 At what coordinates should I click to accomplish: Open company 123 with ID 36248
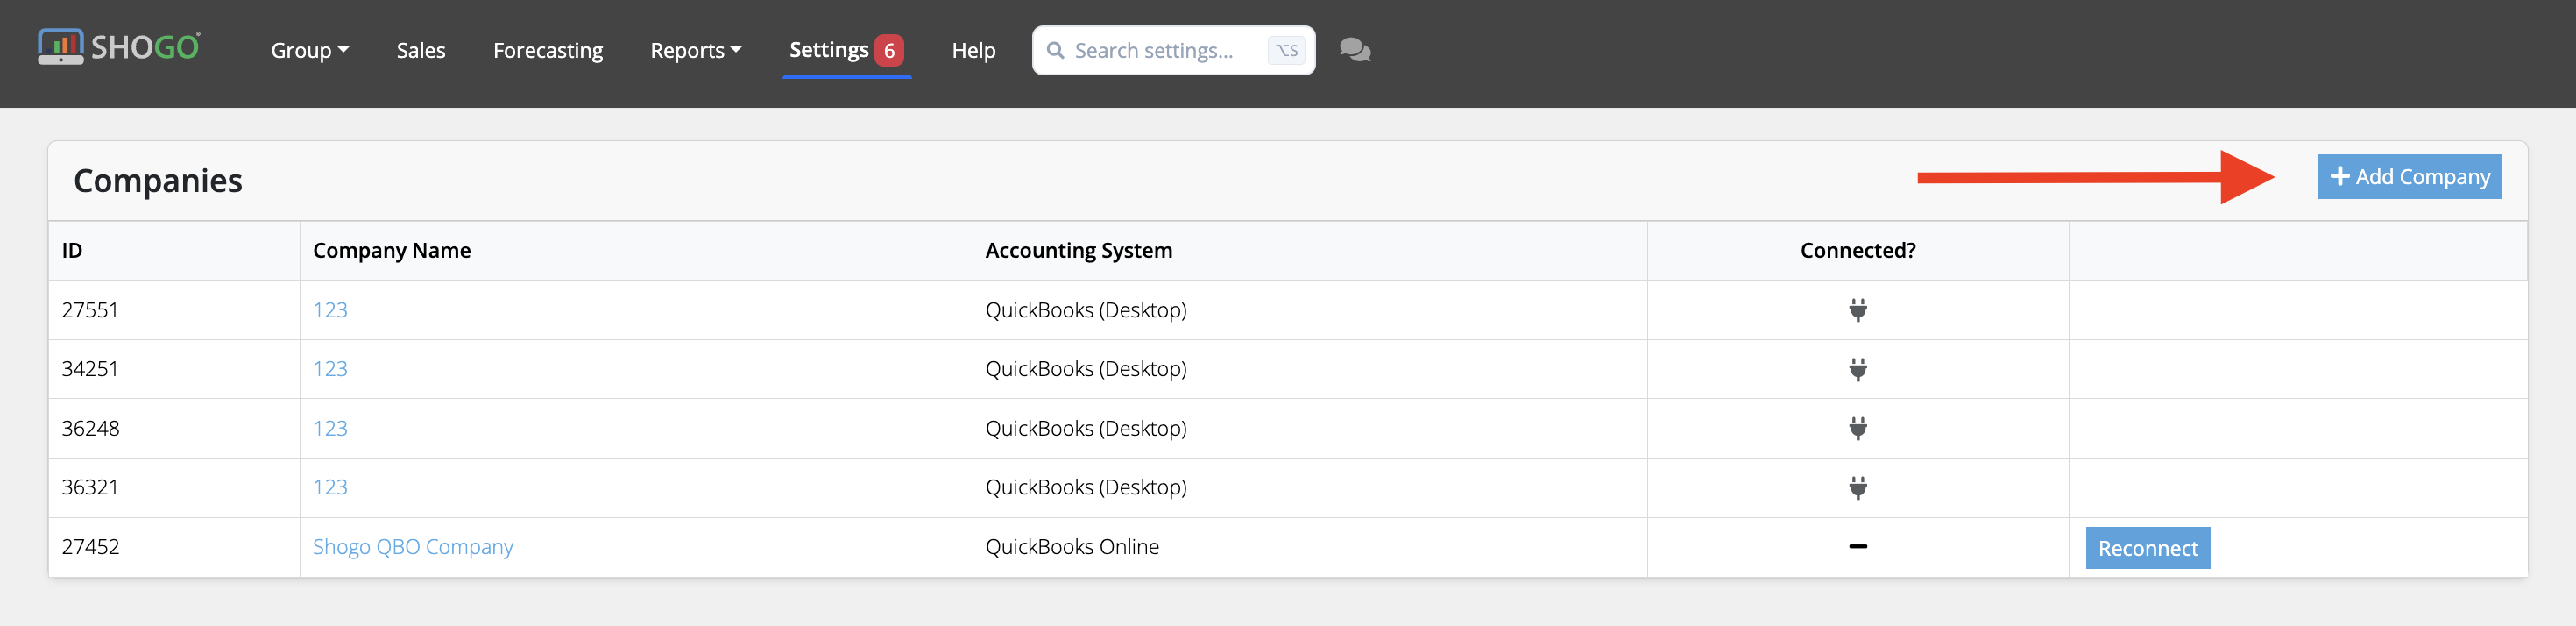click(330, 428)
